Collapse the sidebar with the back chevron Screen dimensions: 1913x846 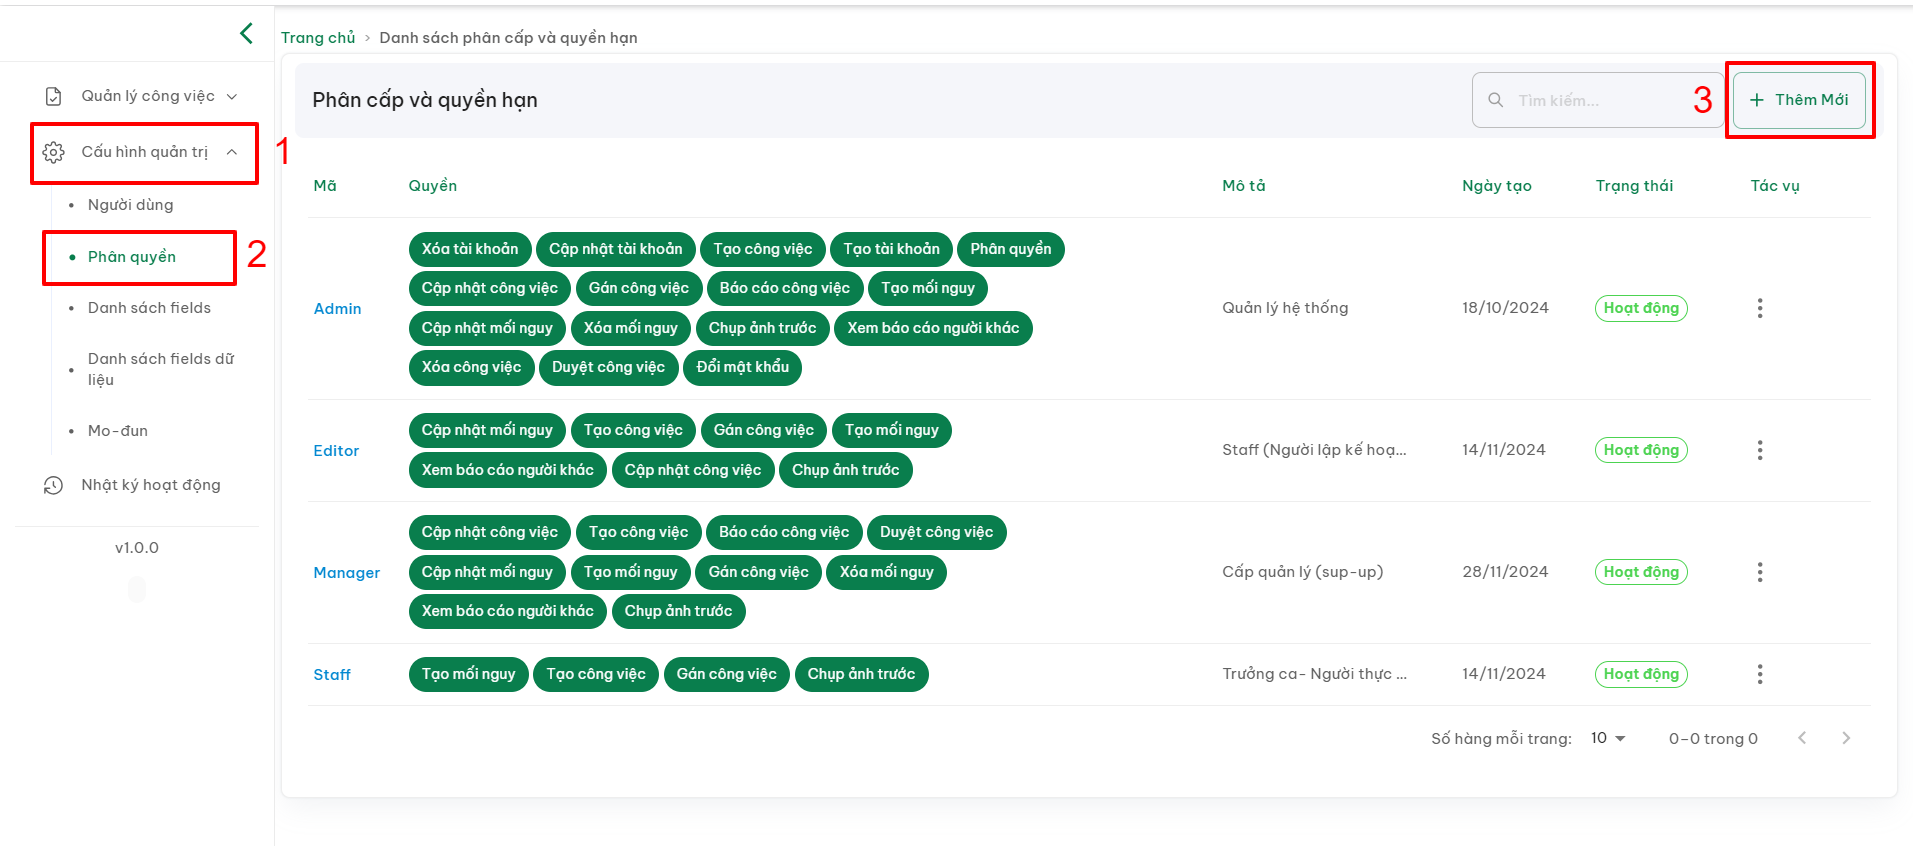point(246,33)
